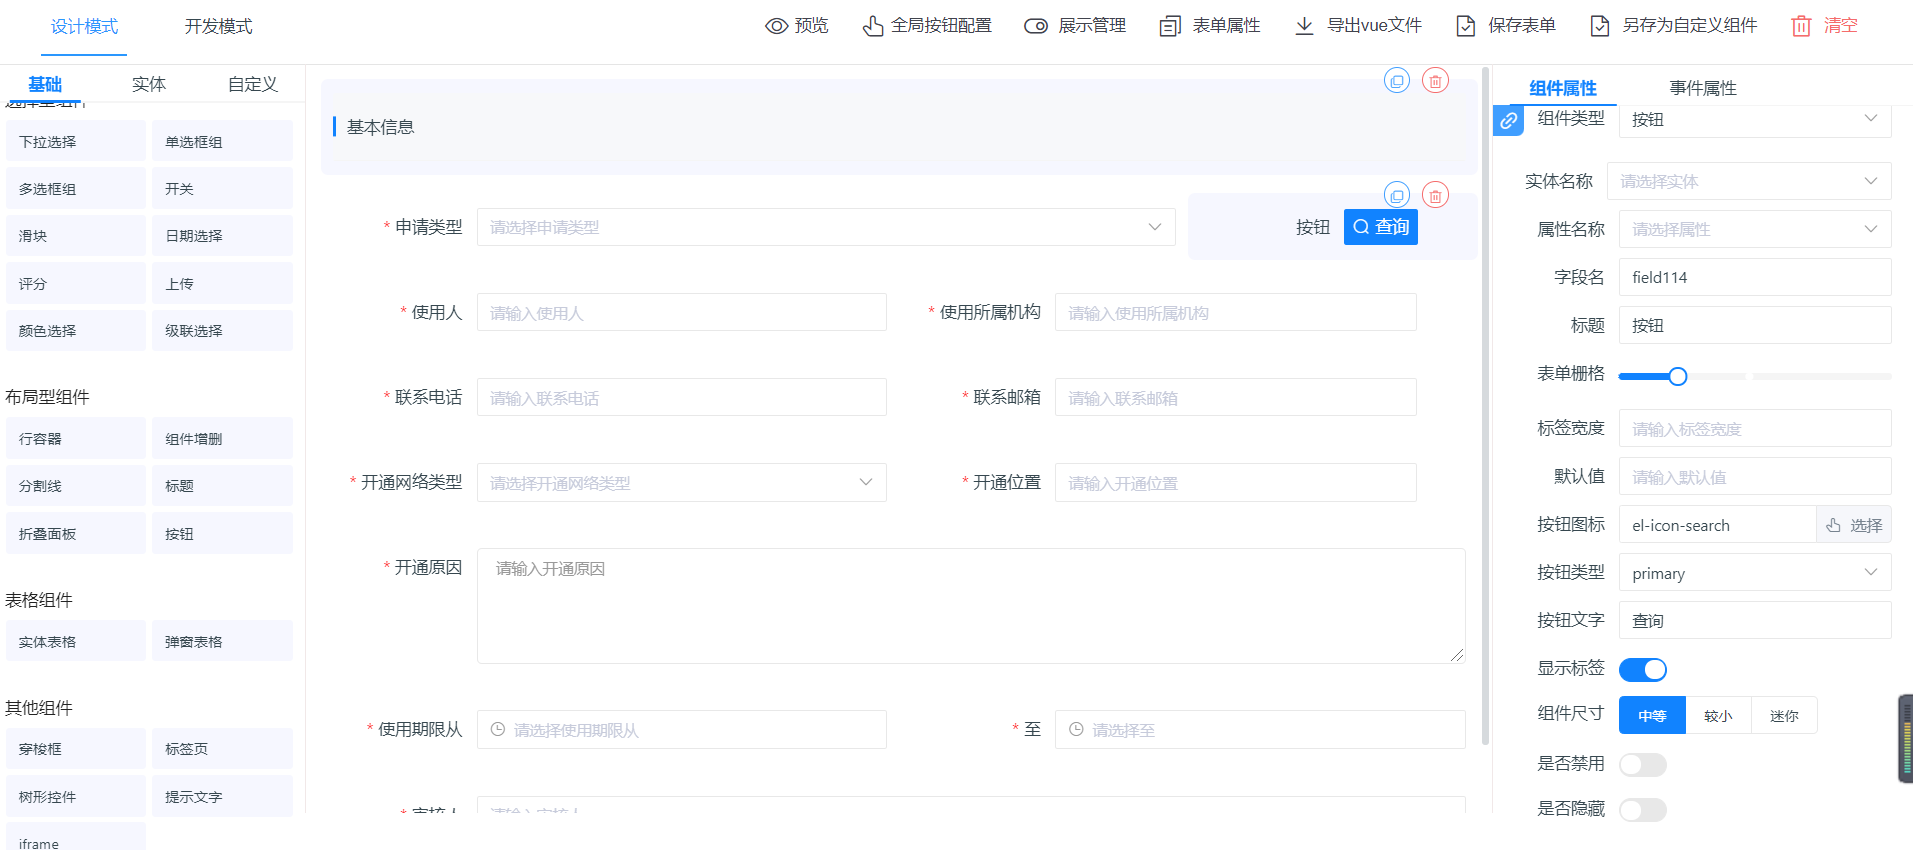Copy the 基本信息 title component
Screen dimensions: 1913x850
(1397, 80)
